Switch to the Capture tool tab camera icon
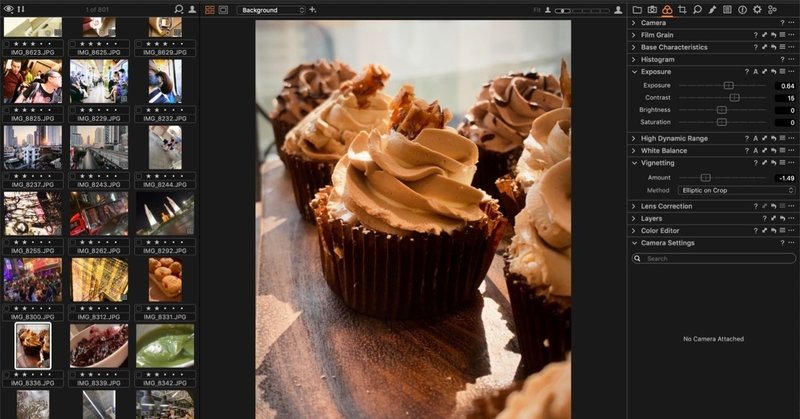The height and width of the screenshot is (419, 800). (x=652, y=10)
